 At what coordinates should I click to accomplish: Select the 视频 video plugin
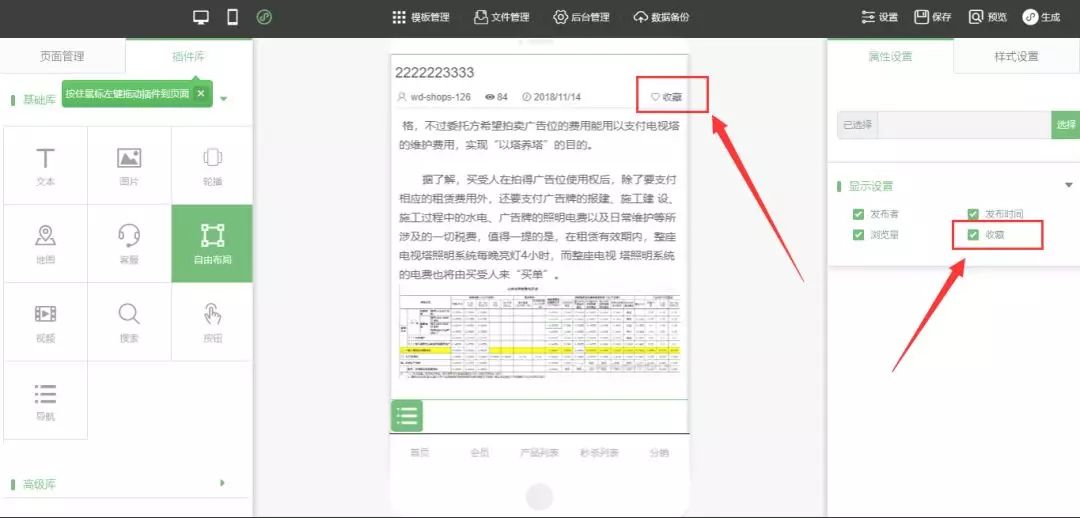(45, 322)
